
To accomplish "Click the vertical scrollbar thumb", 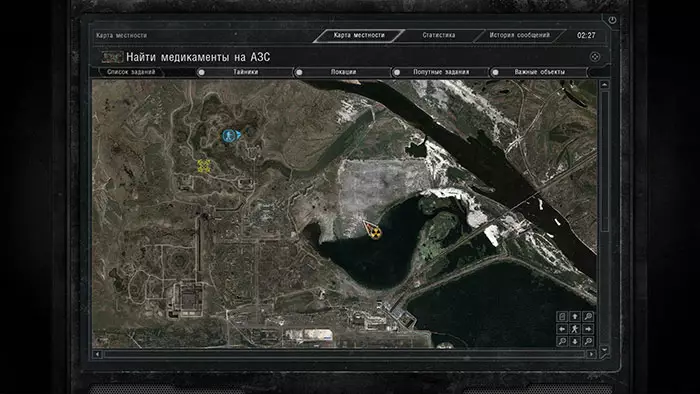I will 605,162.
